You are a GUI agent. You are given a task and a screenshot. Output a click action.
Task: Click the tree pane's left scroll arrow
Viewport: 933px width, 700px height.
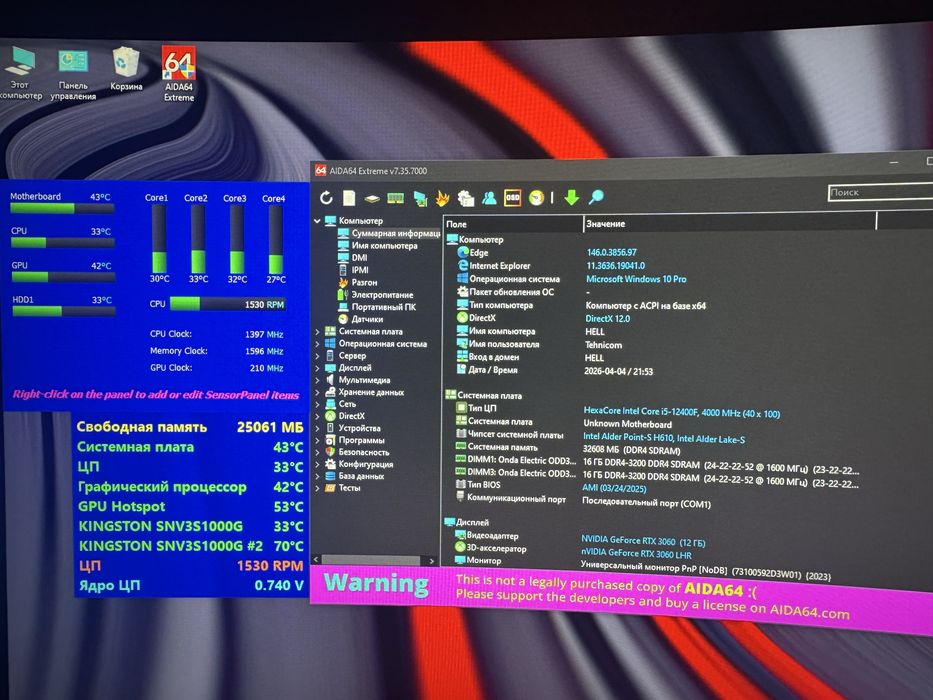coord(316,560)
